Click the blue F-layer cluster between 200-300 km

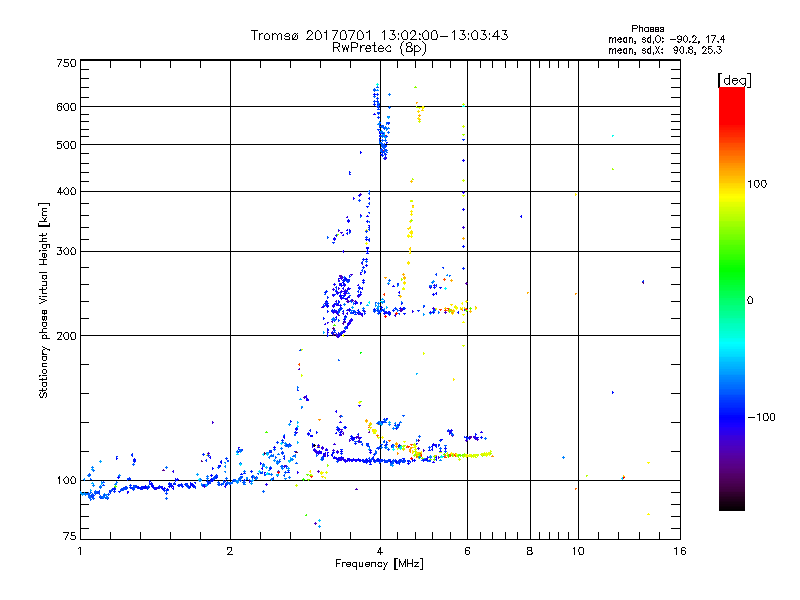(342, 306)
